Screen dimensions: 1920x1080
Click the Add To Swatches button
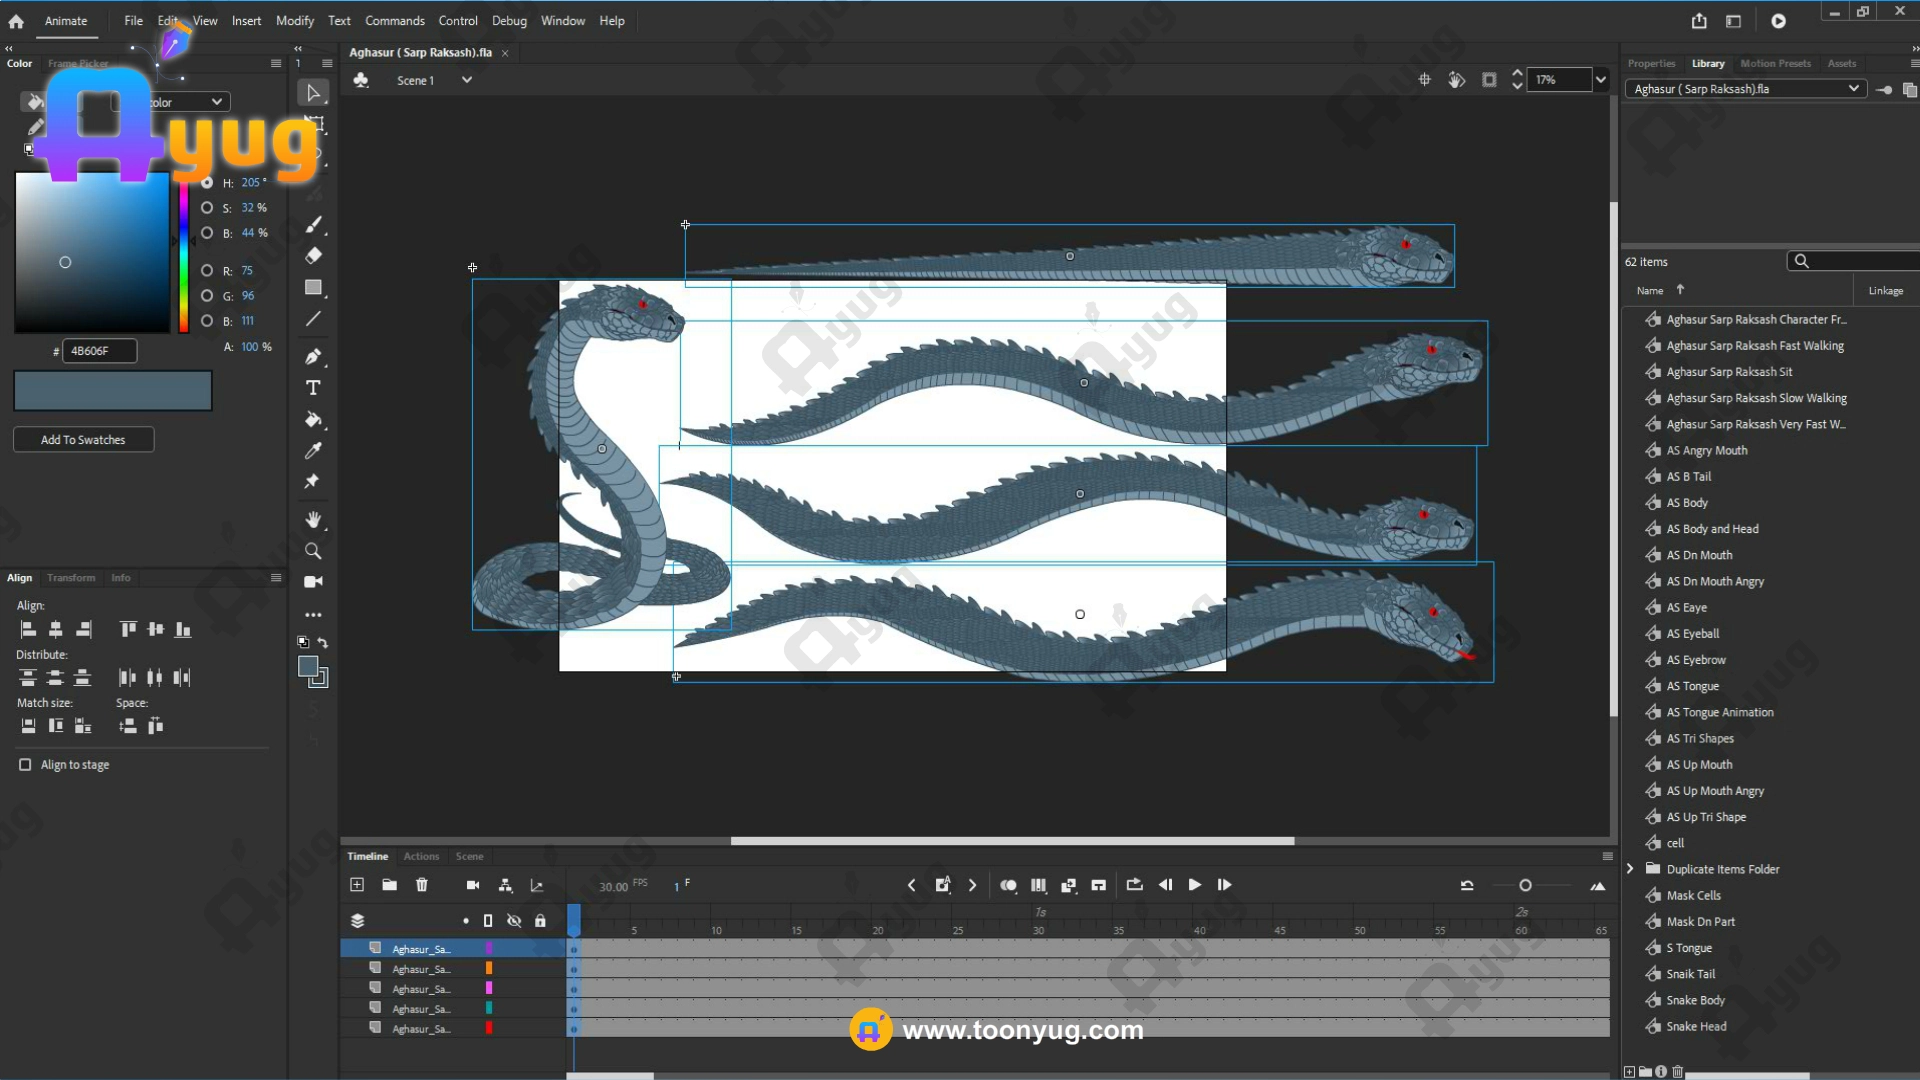pyautogui.click(x=83, y=440)
